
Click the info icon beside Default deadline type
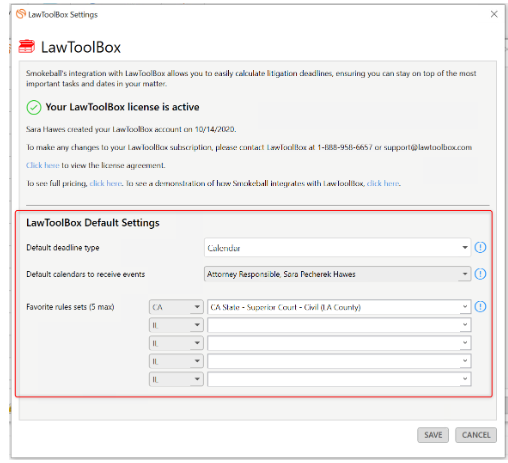[x=480, y=247]
